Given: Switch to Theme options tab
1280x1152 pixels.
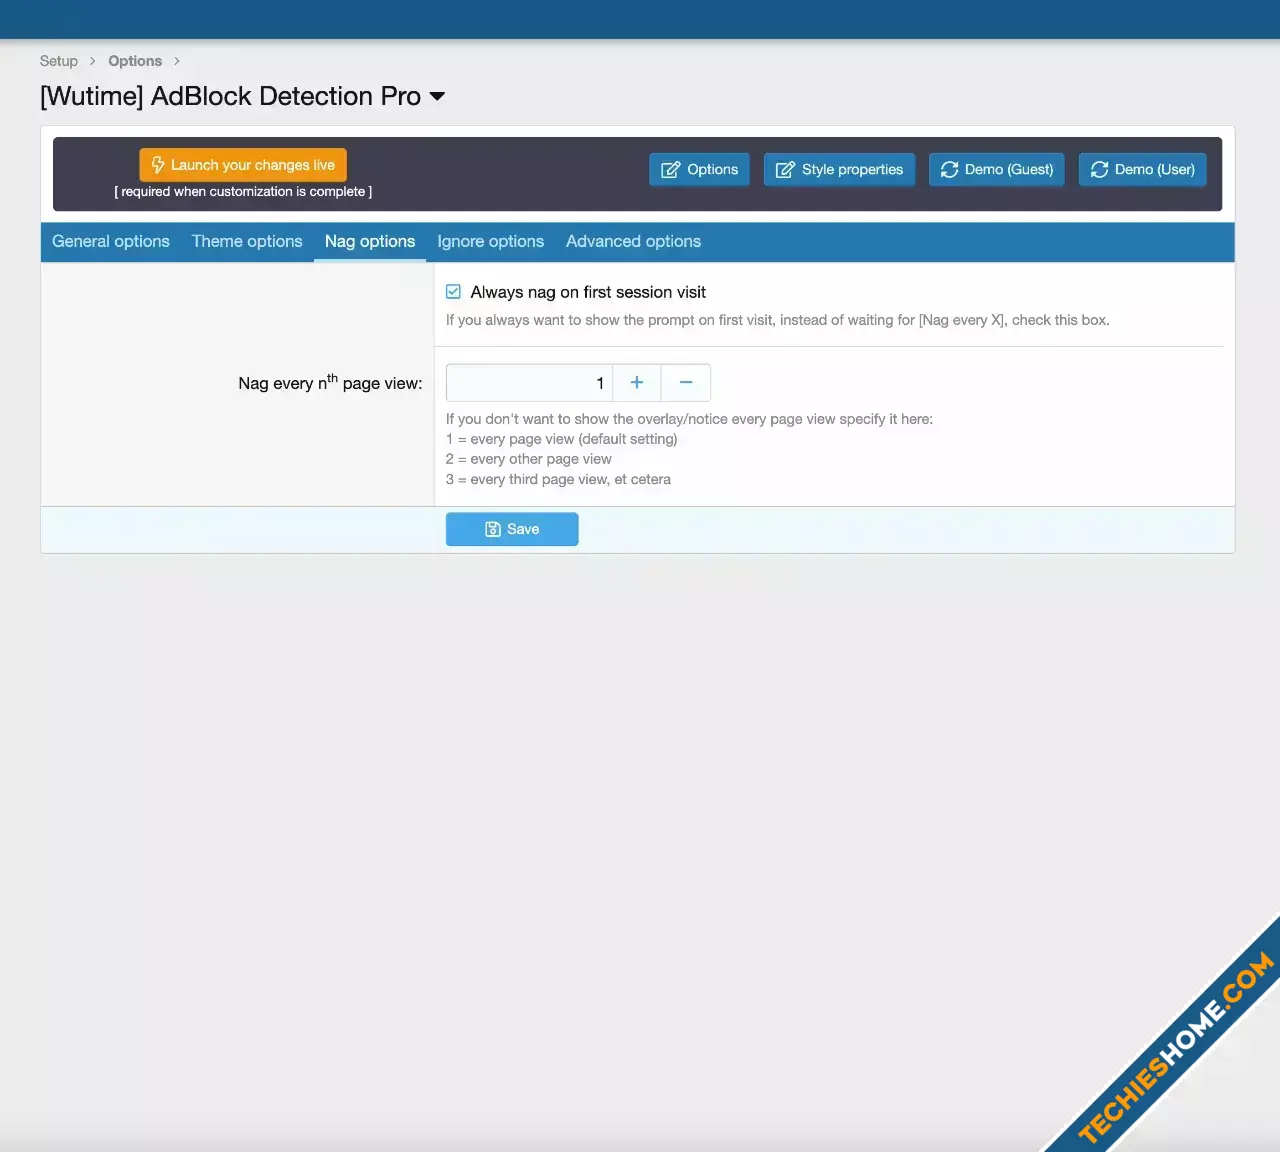Looking at the screenshot, I should [247, 241].
